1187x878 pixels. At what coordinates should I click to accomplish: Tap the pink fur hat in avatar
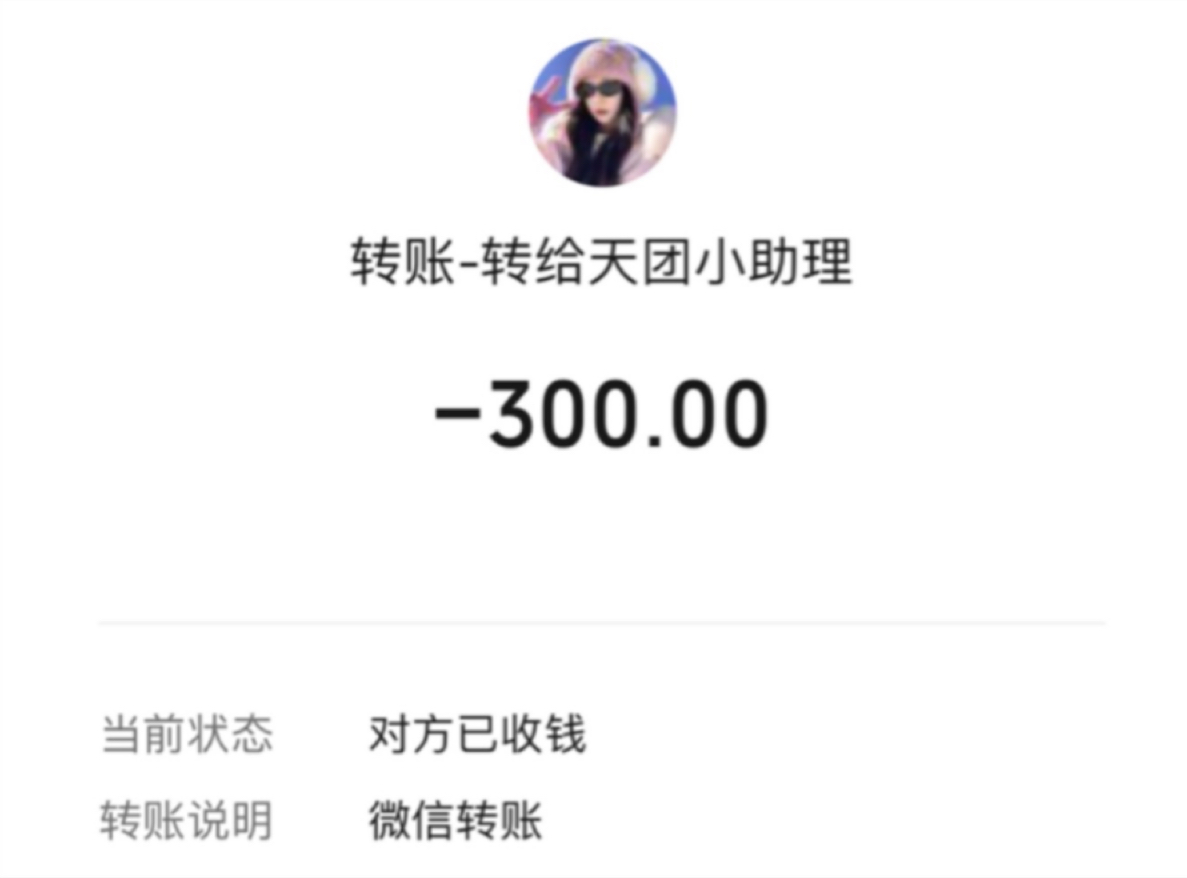(x=605, y=63)
